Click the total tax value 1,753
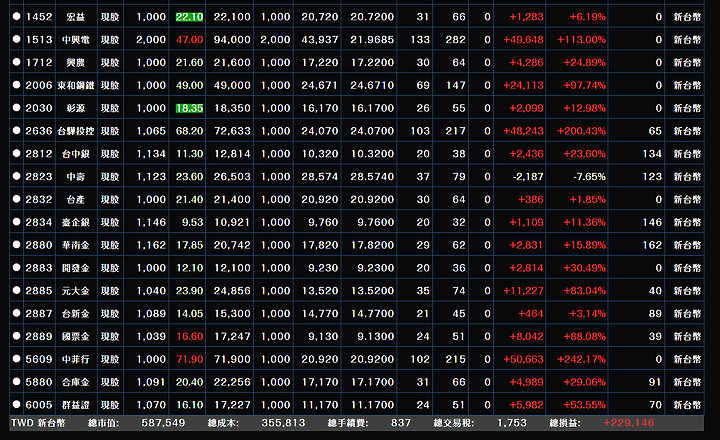The image size is (720, 440). click(512, 423)
